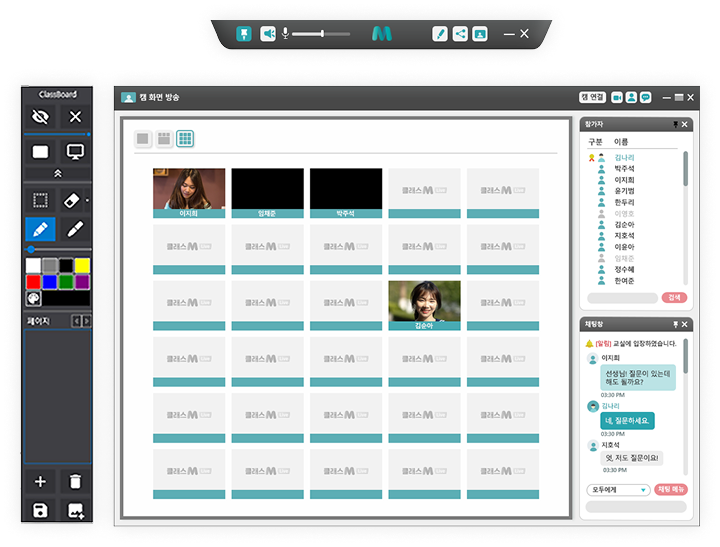Save the board with the floppy disk icon
The width and height of the screenshot is (720, 547).
pyautogui.click(x=41, y=511)
